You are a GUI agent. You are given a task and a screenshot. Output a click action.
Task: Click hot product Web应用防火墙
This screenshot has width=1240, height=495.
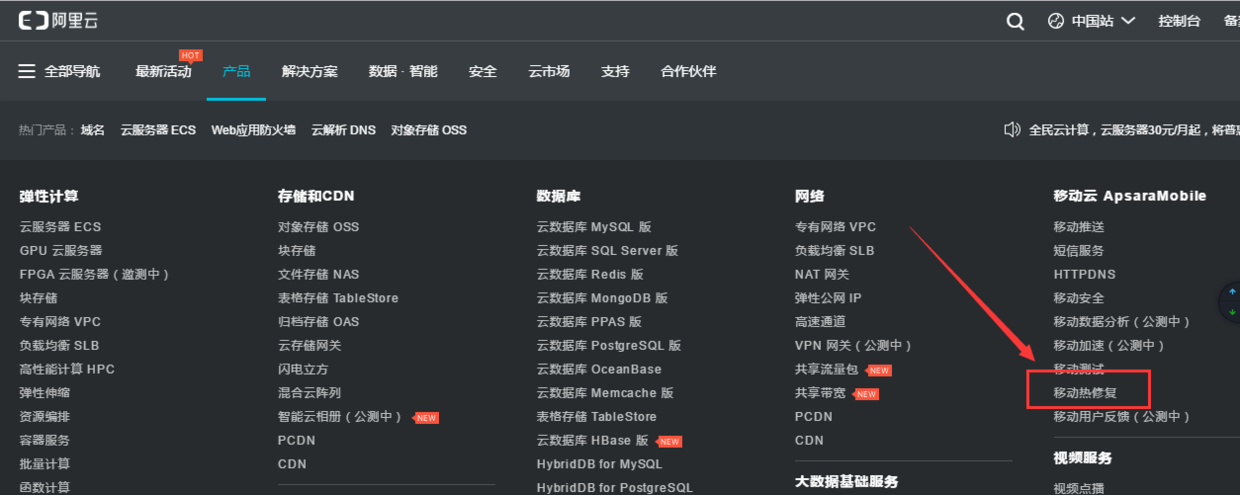click(253, 130)
